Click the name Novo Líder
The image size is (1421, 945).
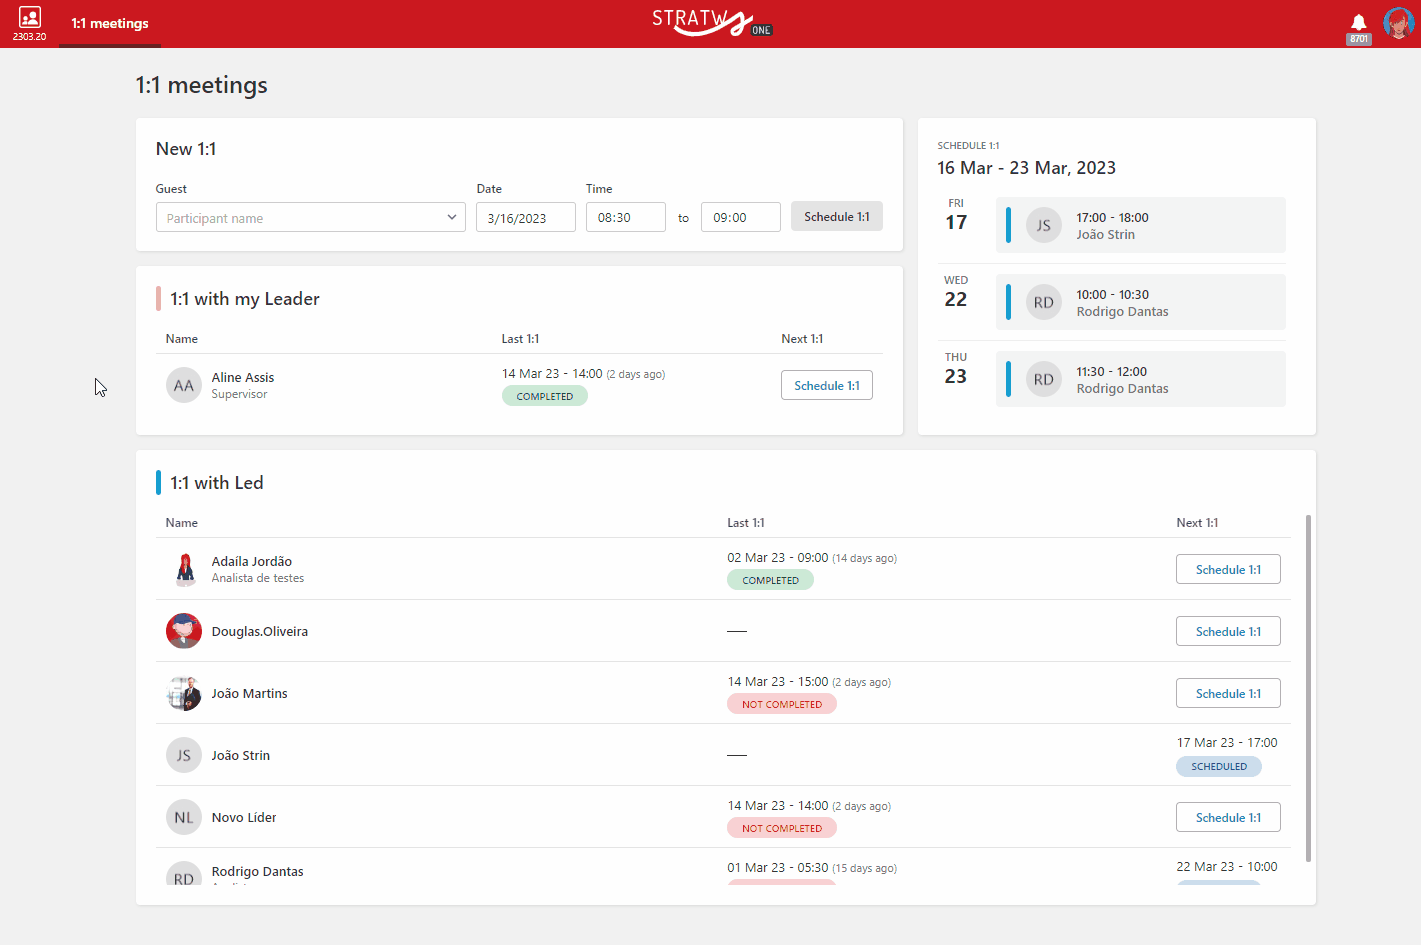[x=244, y=817]
